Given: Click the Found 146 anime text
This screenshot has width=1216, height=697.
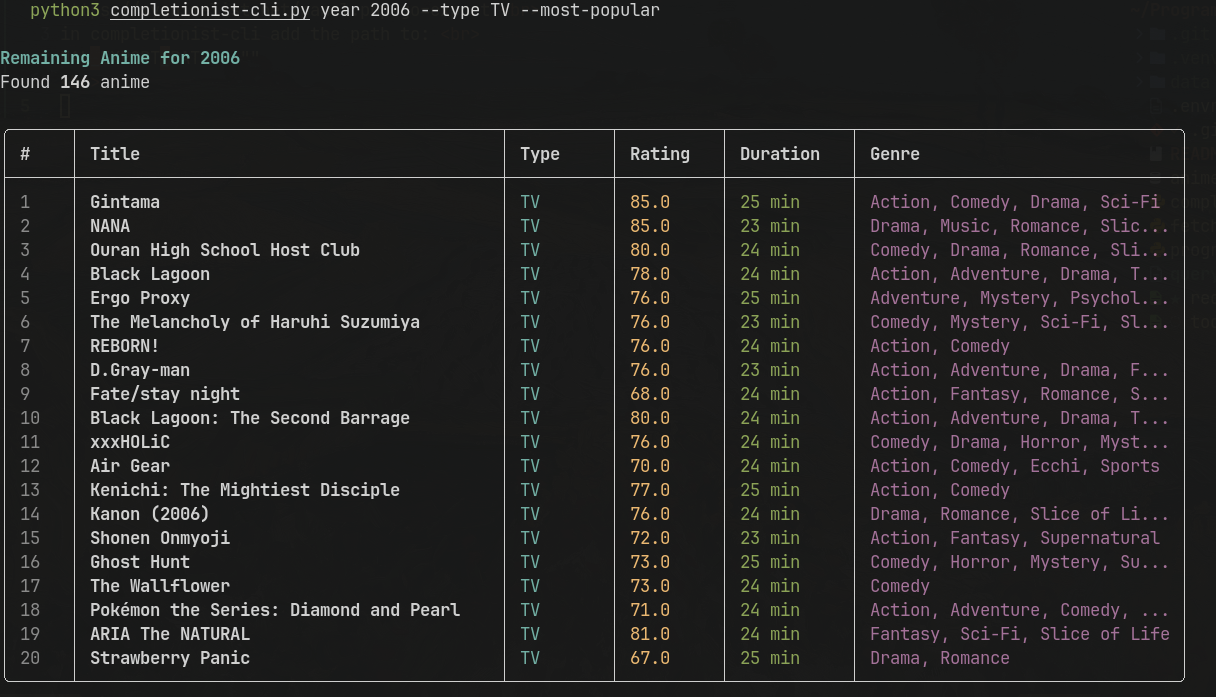Looking at the screenshot, I should coord(75,82).
